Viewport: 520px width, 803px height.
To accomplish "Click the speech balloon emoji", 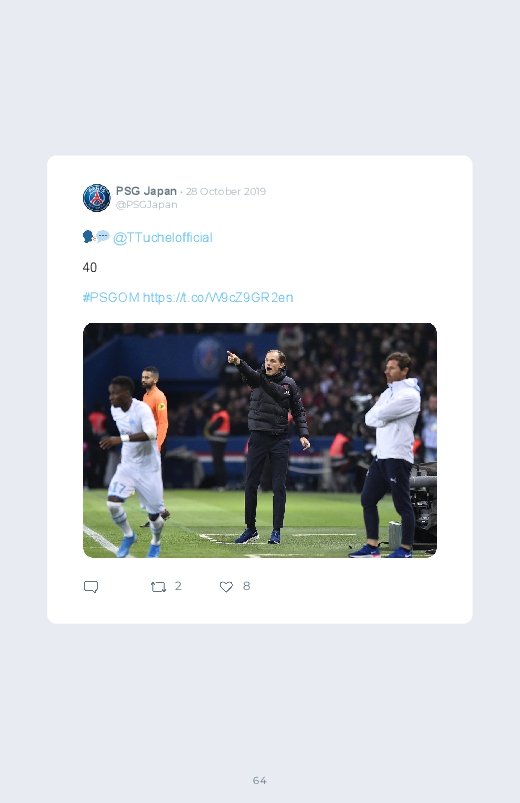I will 103,236.
